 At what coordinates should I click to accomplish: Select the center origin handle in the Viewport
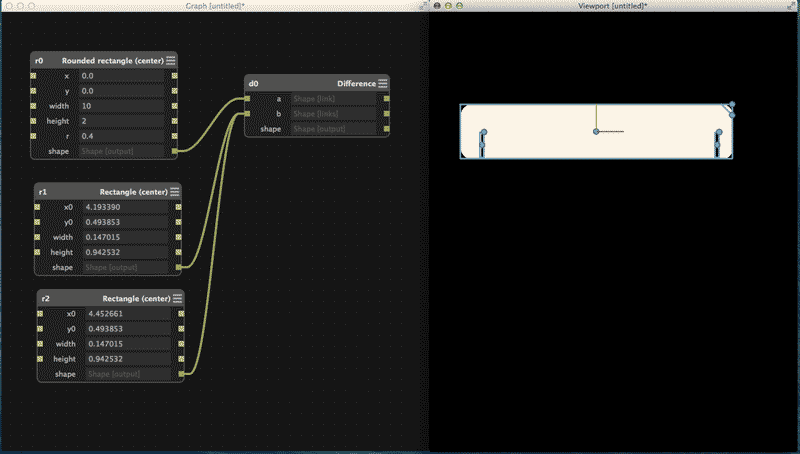click(x=596, y=132)
